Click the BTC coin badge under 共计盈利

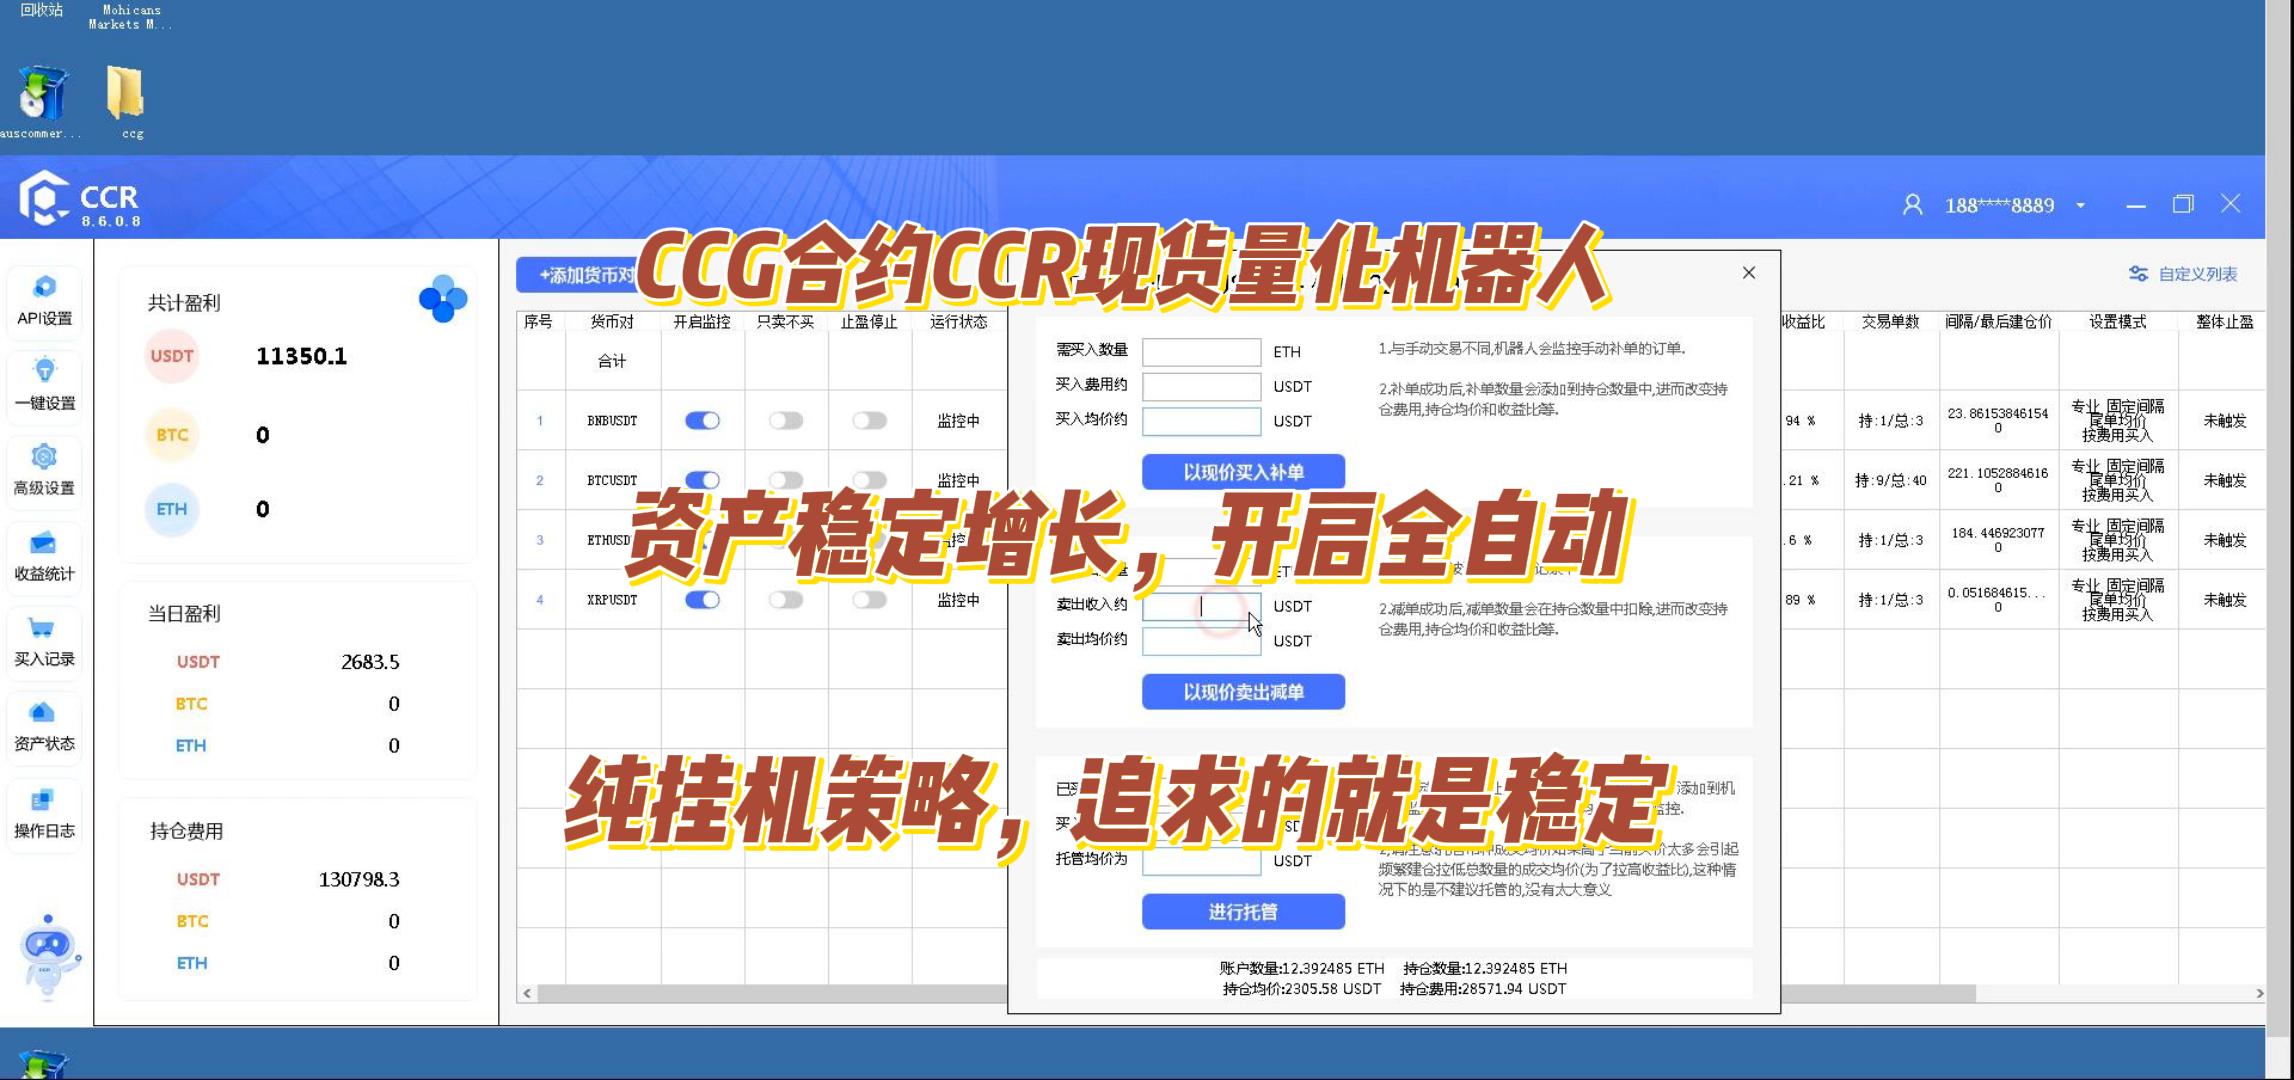pos(172,435)
